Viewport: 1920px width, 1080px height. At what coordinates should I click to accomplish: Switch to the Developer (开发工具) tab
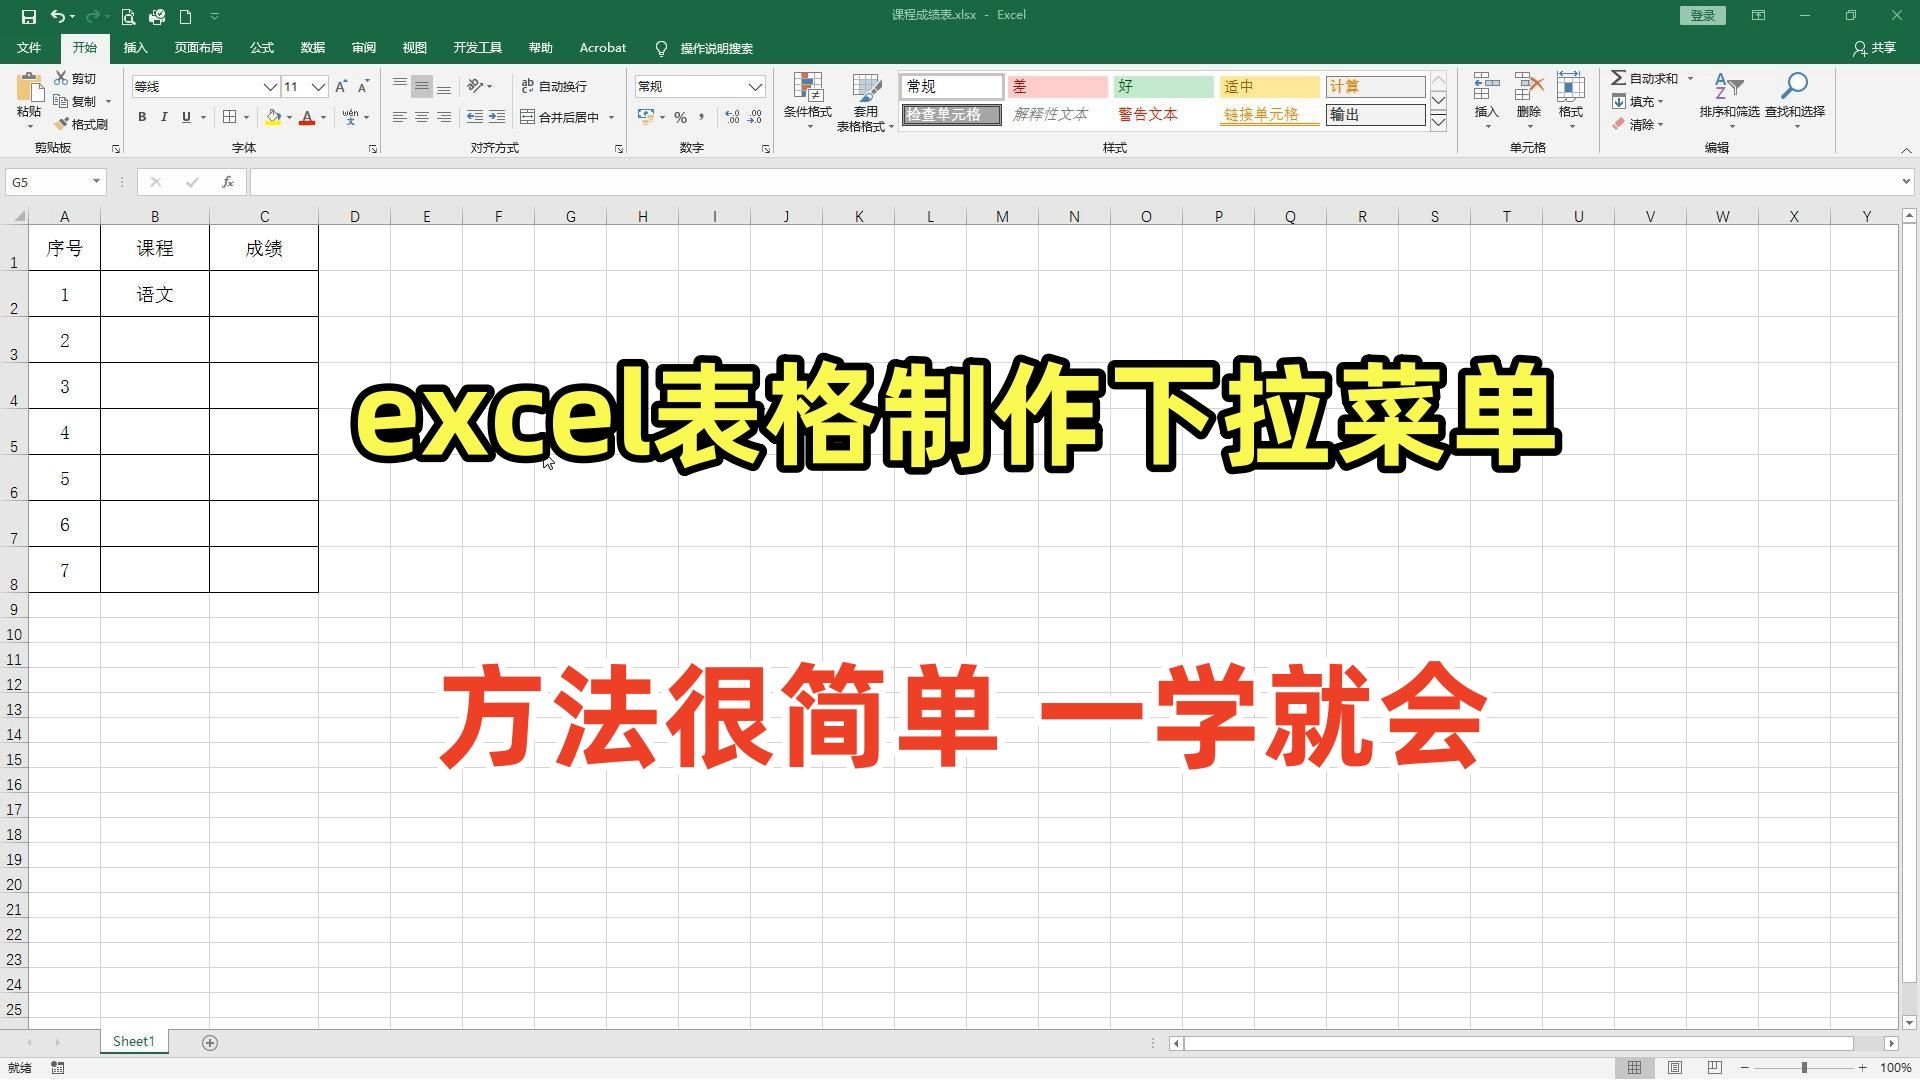coord(477,48)
